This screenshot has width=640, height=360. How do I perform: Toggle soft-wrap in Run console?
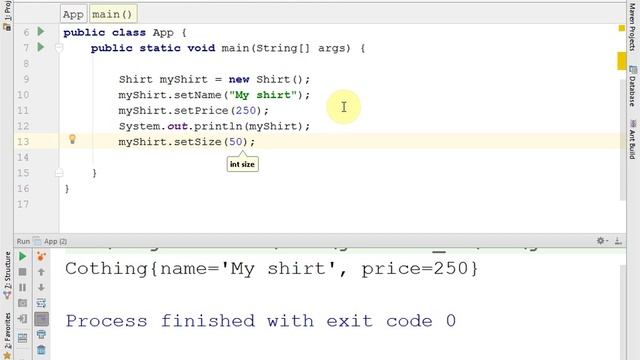click(x=41, y=303)
